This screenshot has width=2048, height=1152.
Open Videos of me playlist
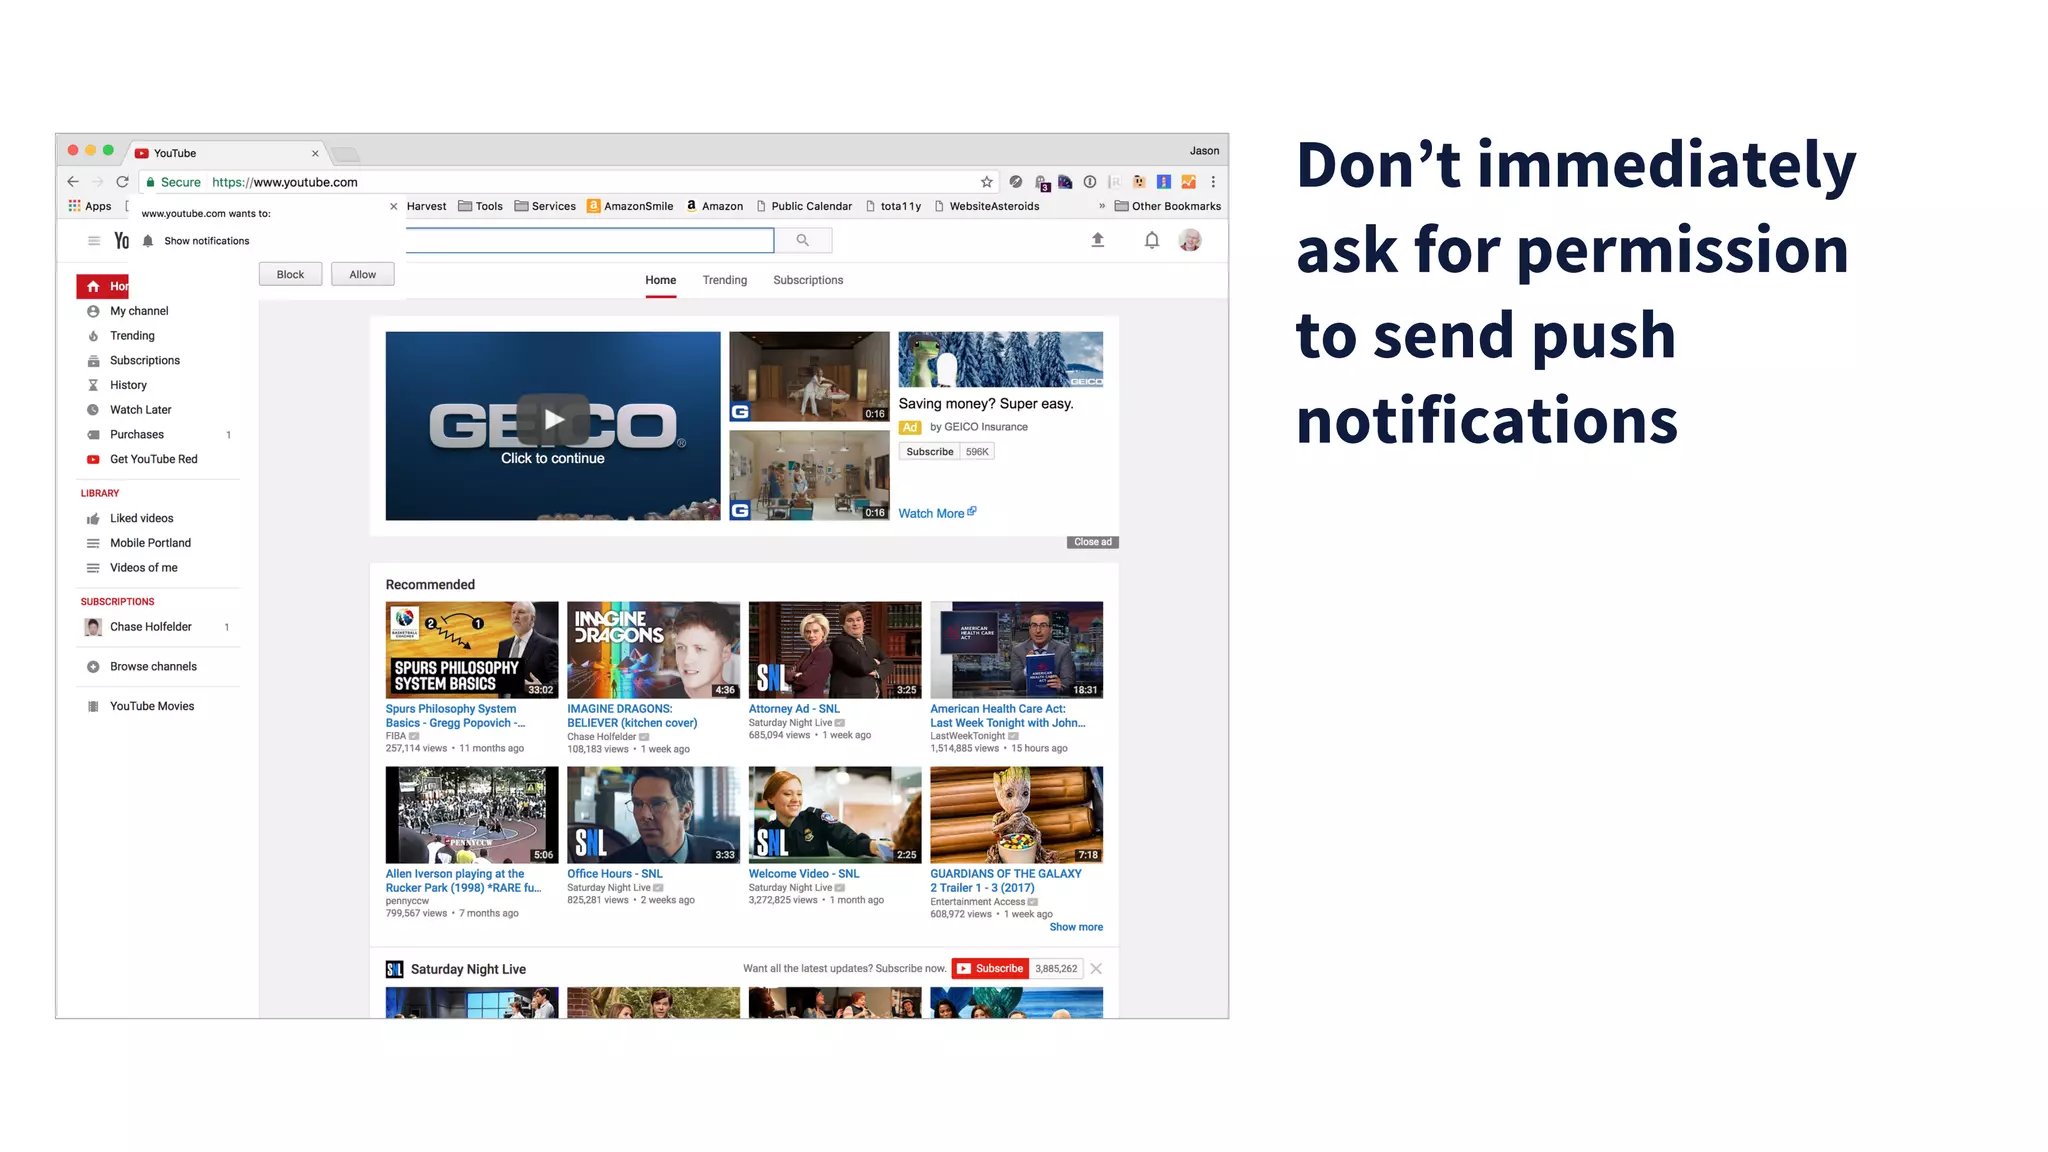(x=143, y=568)
